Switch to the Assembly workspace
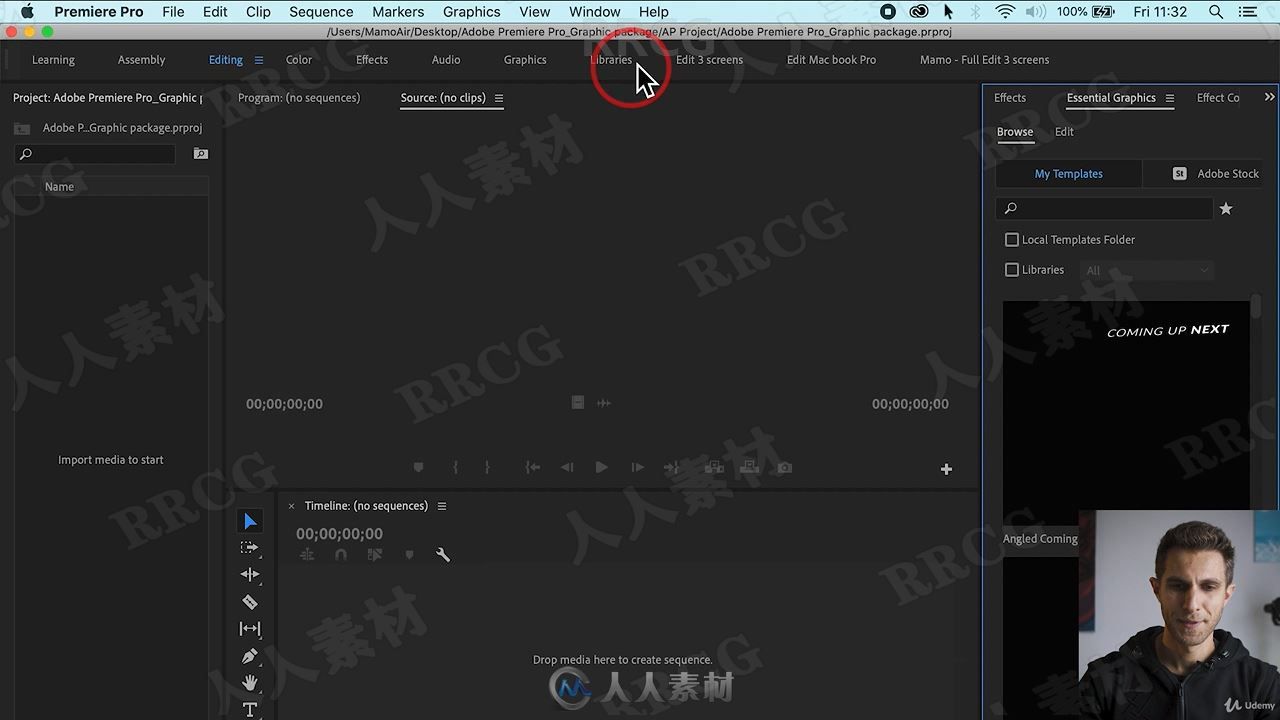 tap(141, 60)
